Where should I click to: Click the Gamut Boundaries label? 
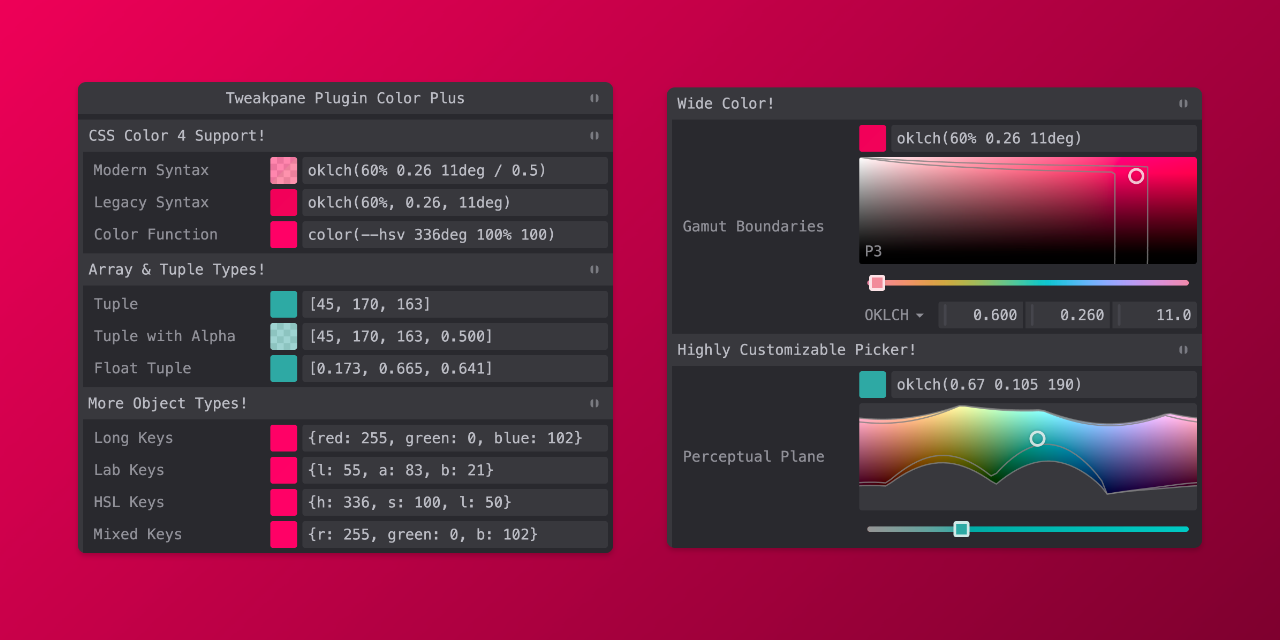click(x=754, y=226)
